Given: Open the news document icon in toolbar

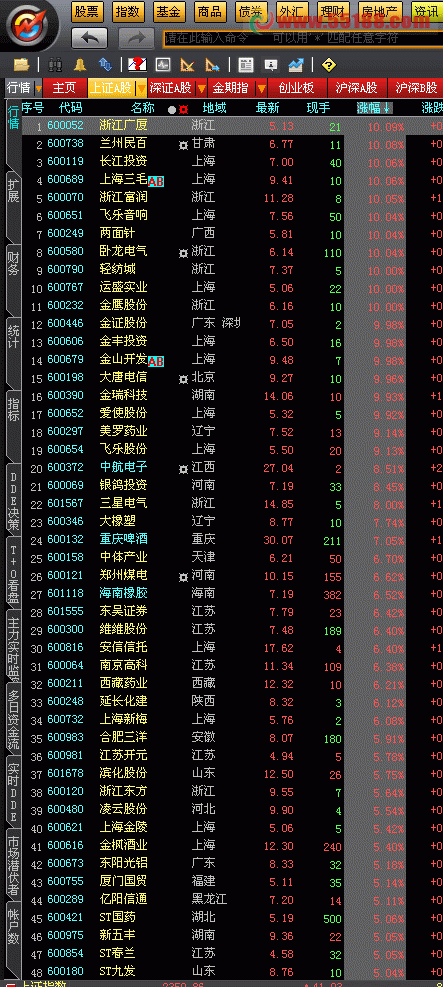Looking at the screenshot, I should point(246,64).
